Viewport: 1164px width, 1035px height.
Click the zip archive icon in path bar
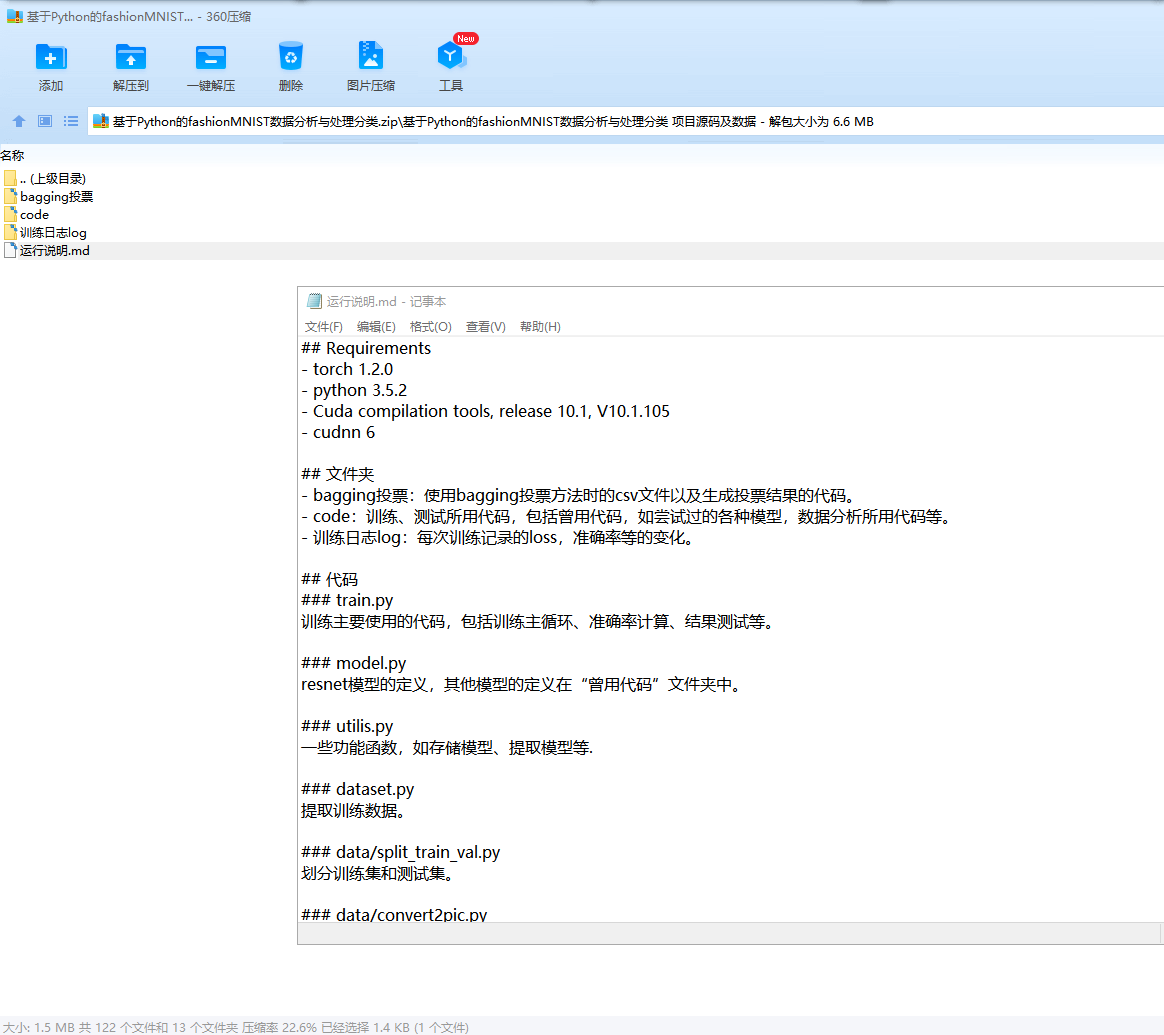pyautogui.click(x=101, y=121)
